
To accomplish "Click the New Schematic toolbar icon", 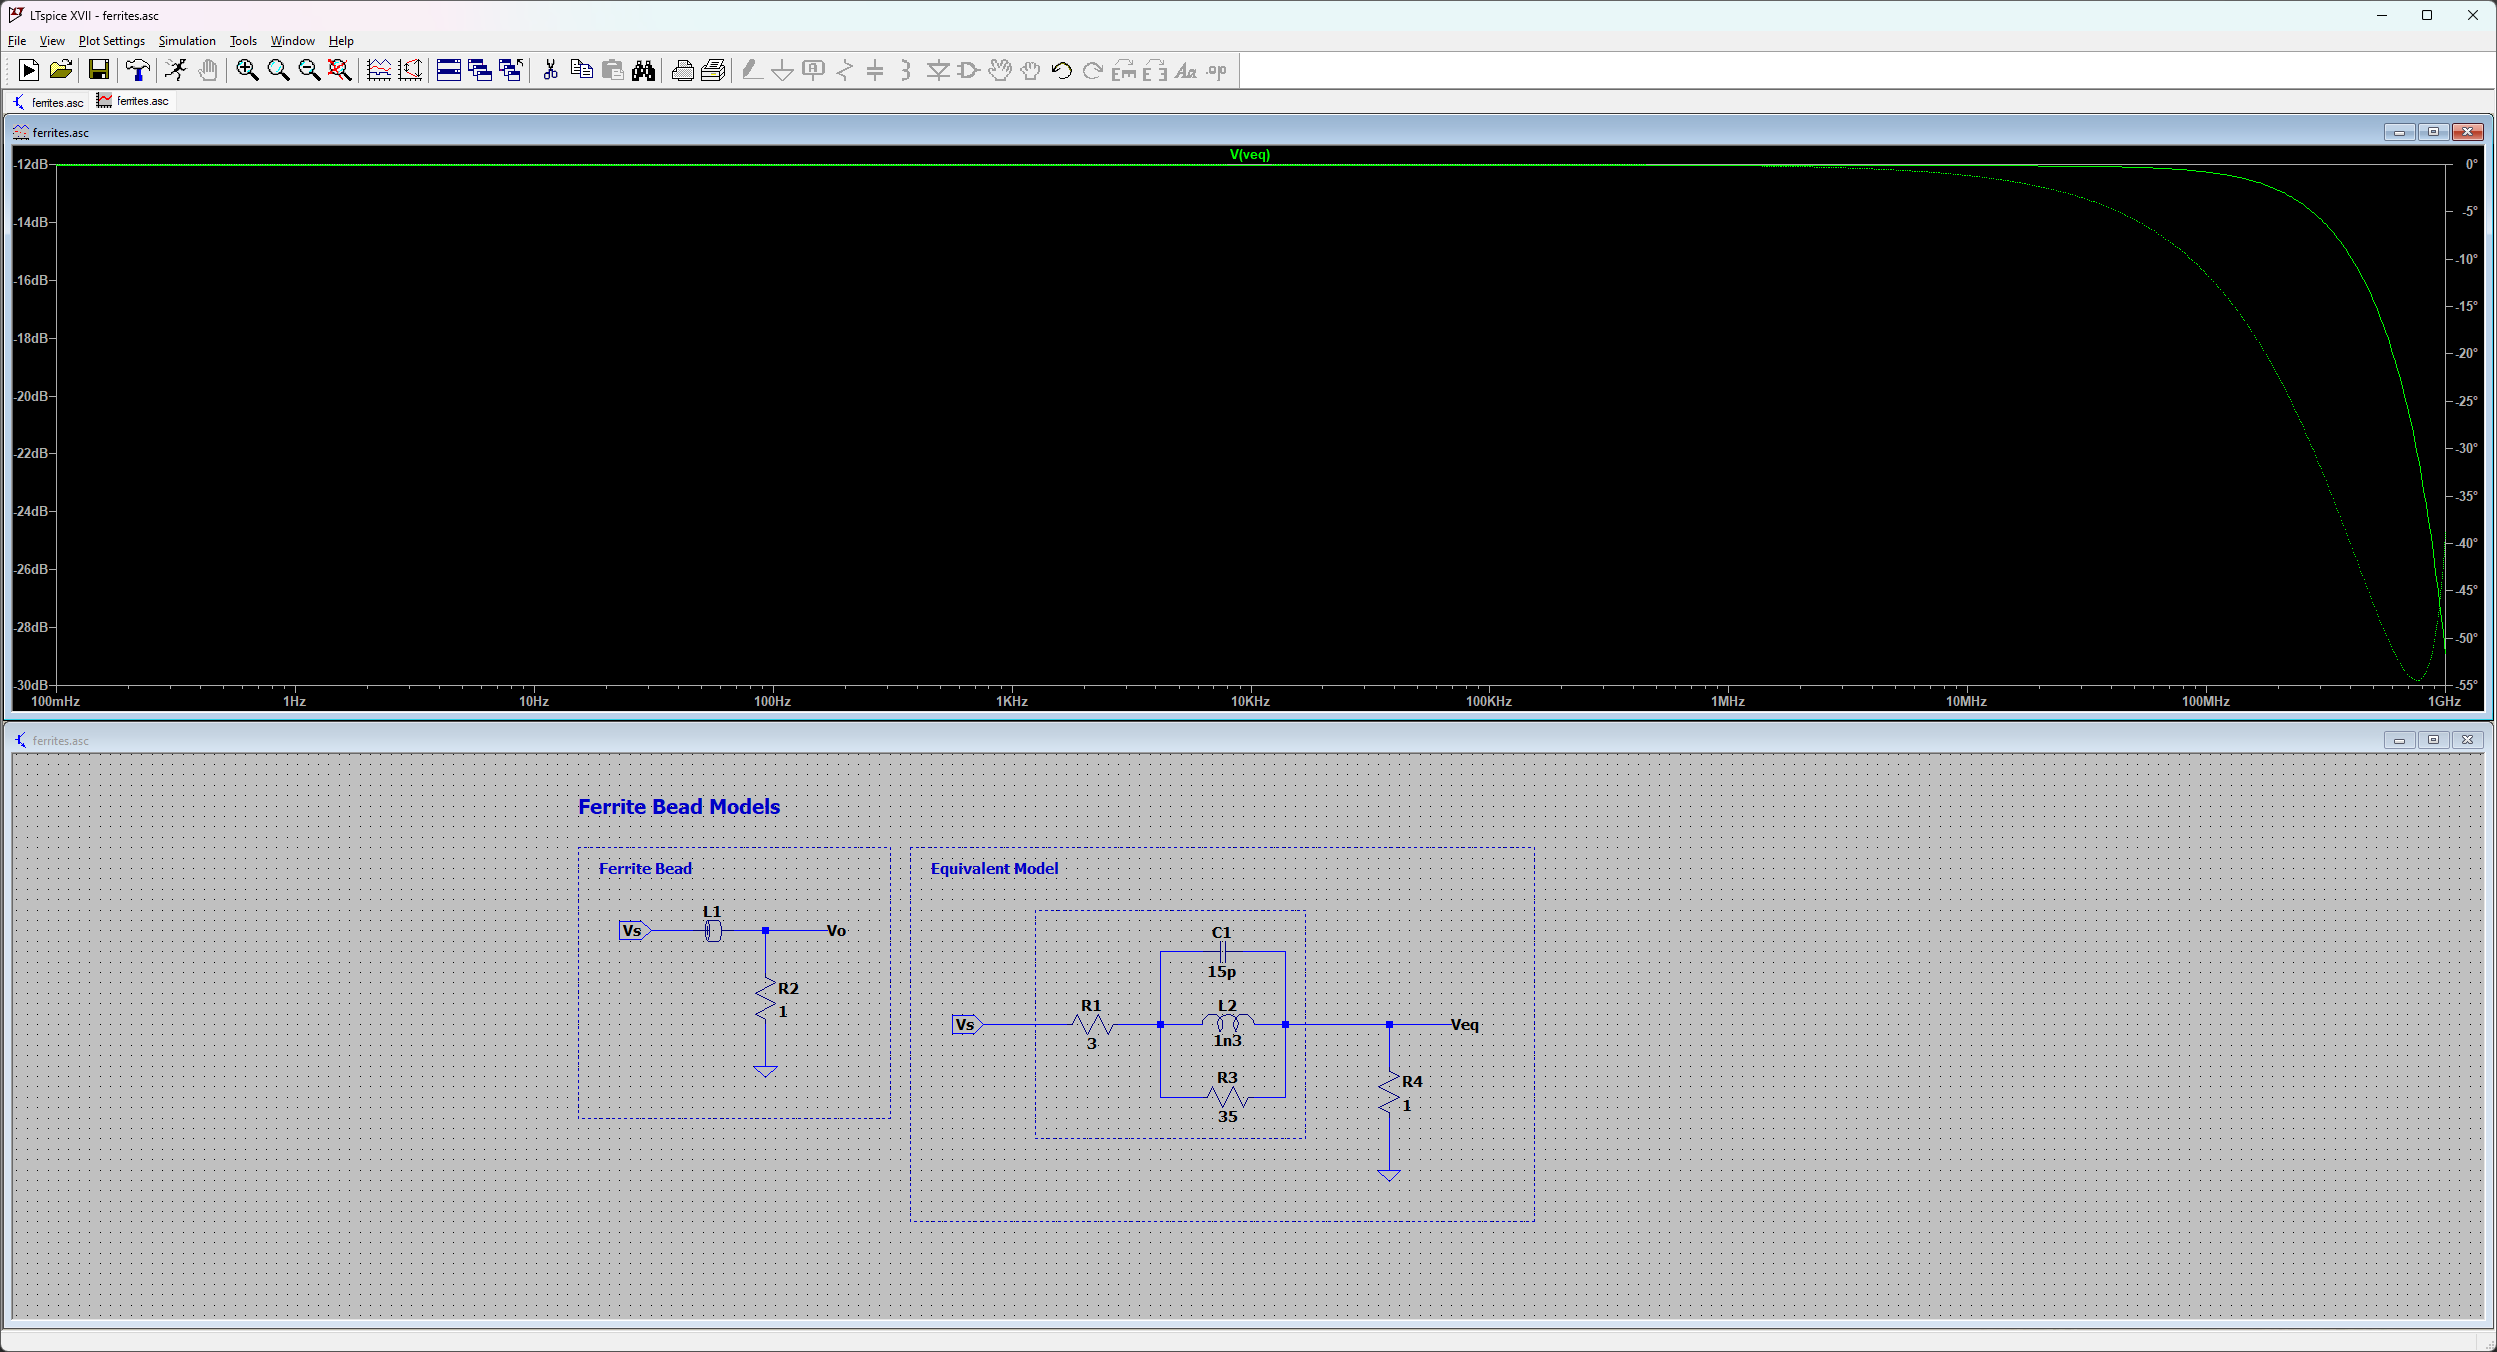I will [x=29, y=70].
